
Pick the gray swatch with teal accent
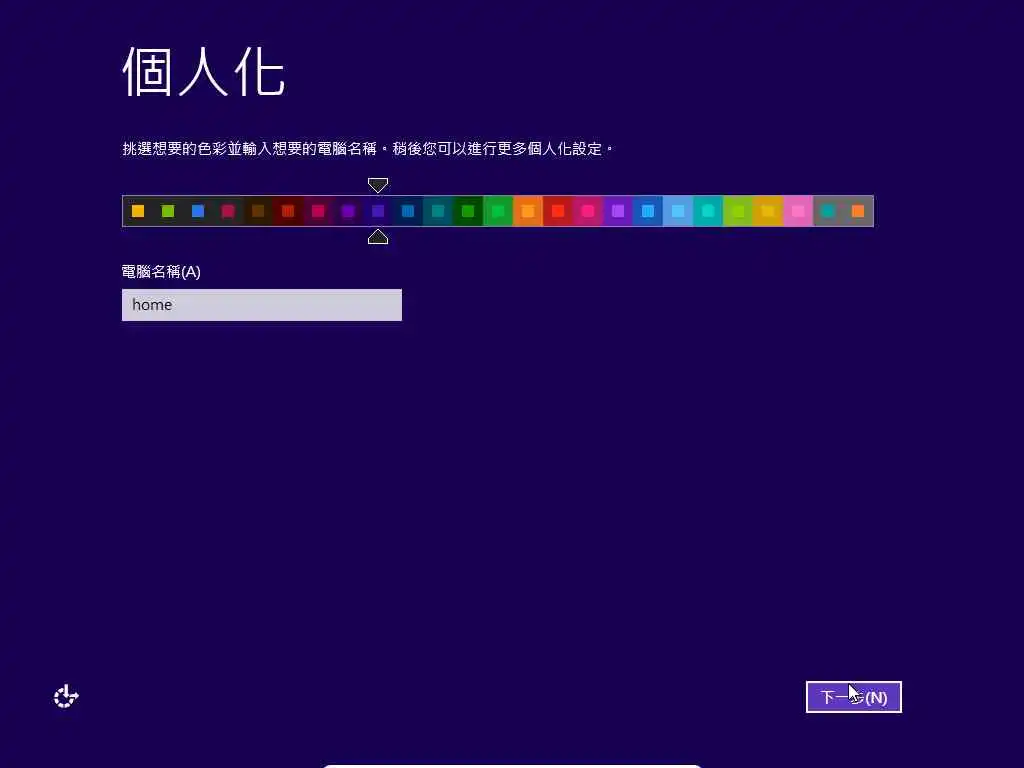tap(829, 211)
